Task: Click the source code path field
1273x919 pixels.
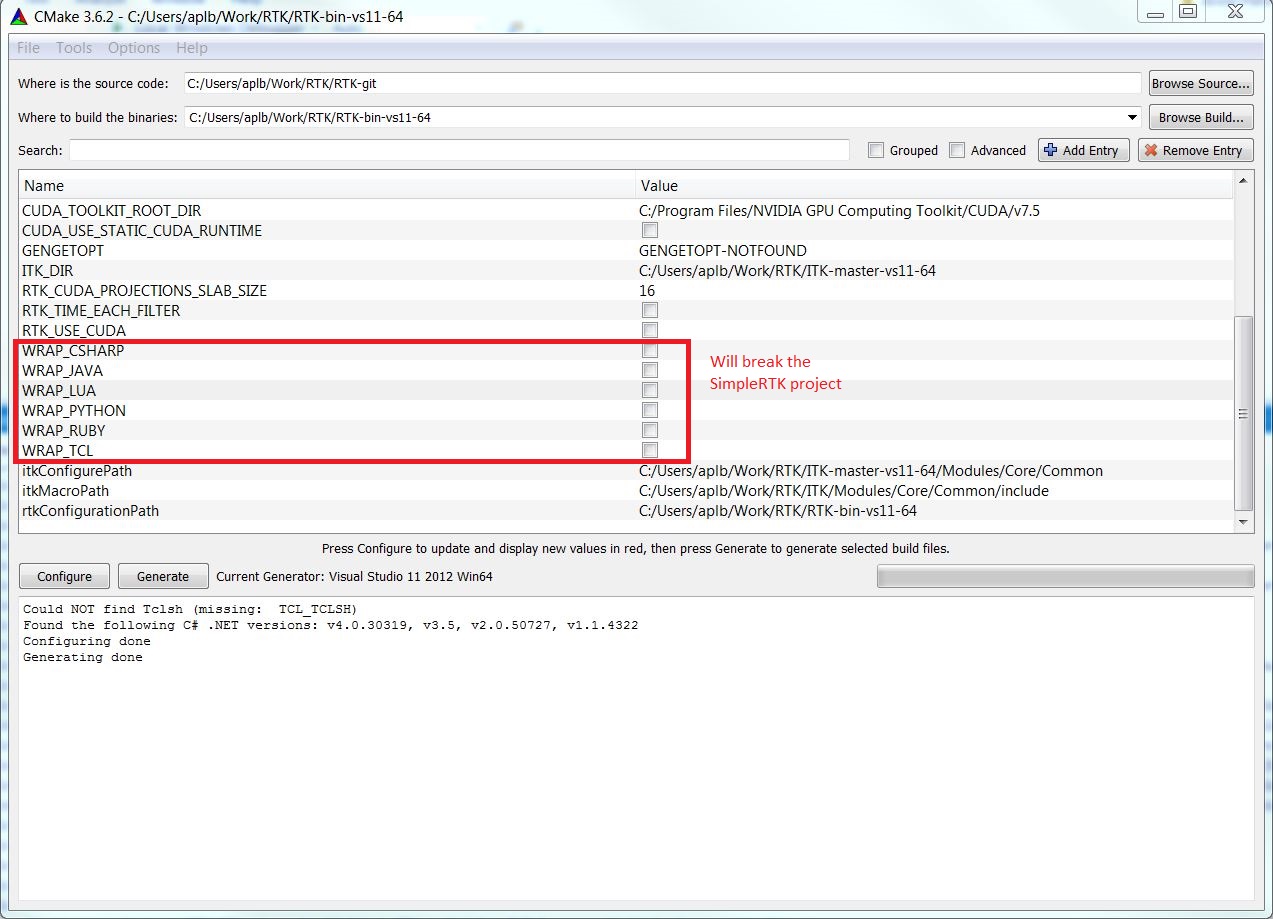Action: (662, 83)
